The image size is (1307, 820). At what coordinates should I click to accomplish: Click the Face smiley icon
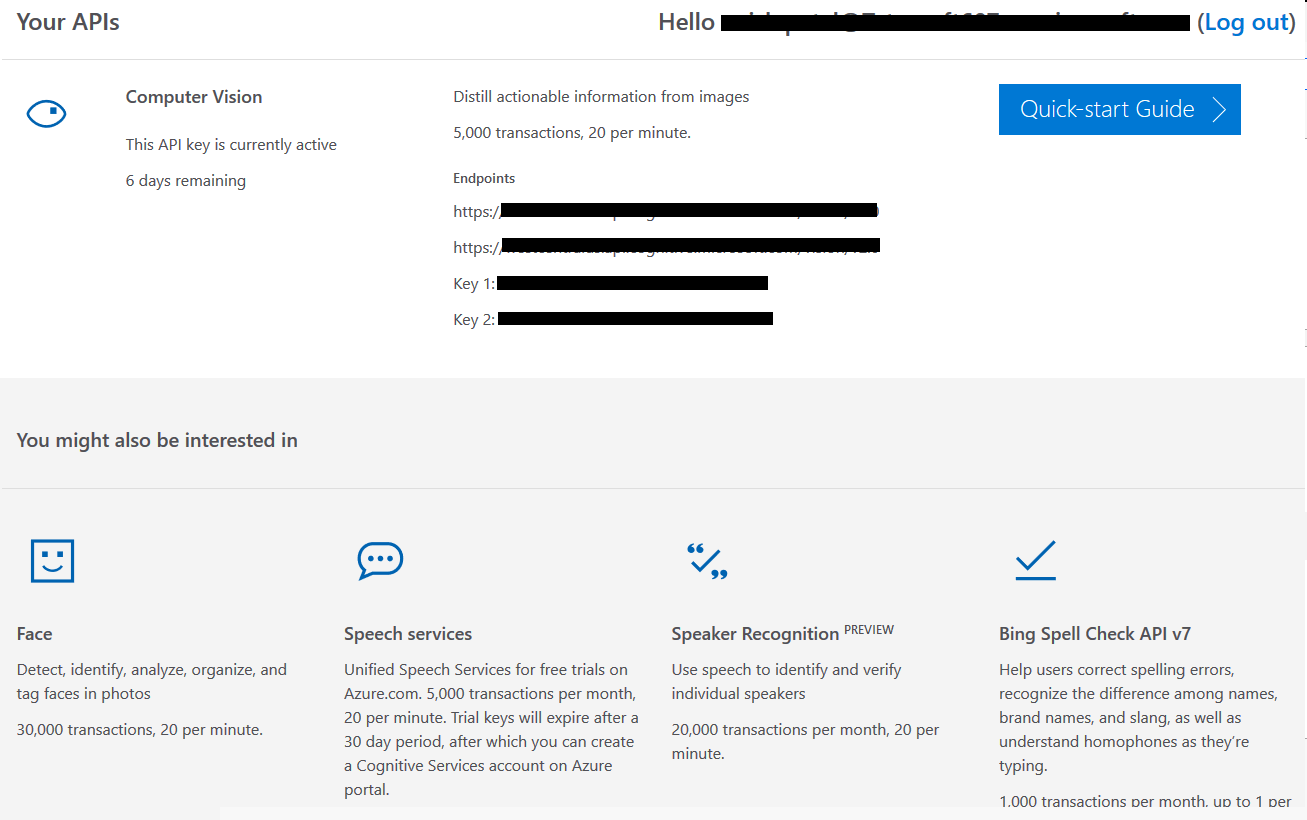[x=52, y=561]
